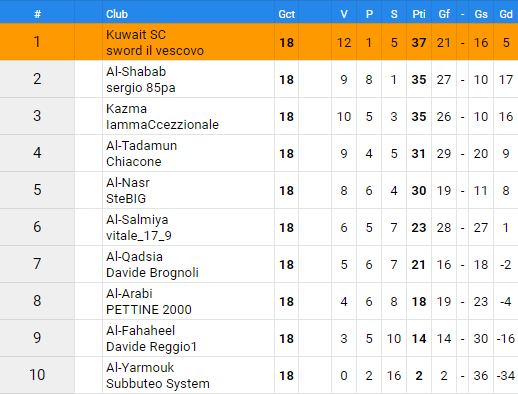Open the Al-Yarmouk club entry
The width and height of the screenshot is (518, 394).
[x=140, y=368]
